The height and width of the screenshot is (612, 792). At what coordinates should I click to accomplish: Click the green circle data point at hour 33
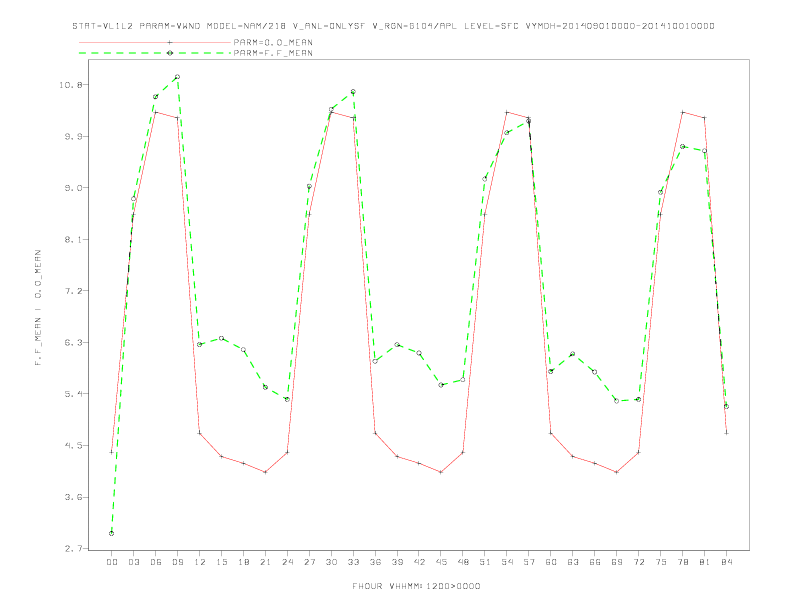(353, 92)
